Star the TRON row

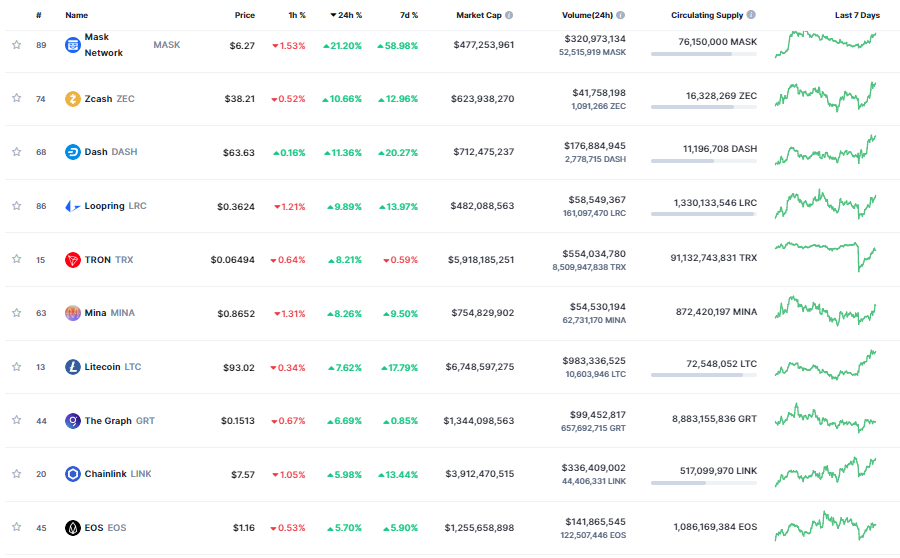tap(17, 259)
